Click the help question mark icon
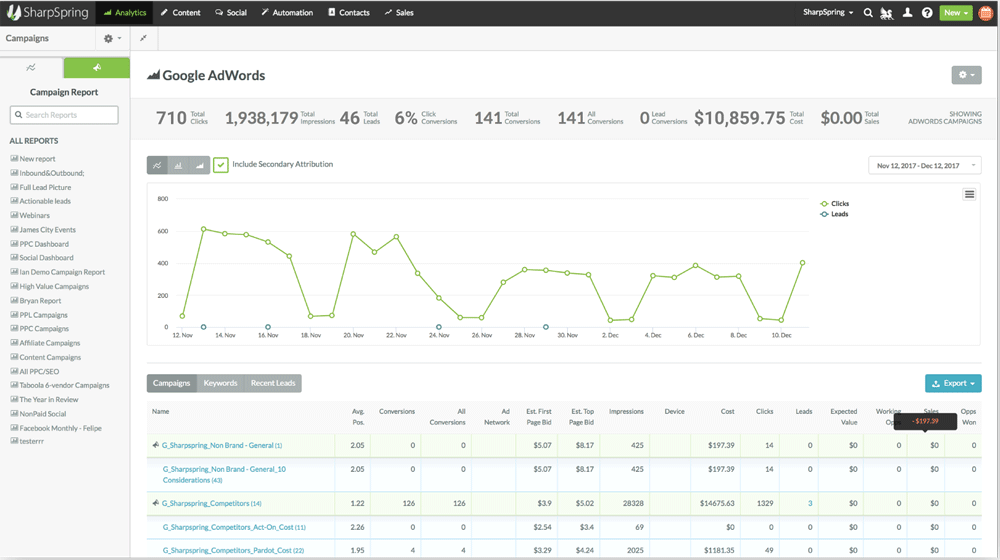The height and width of the screenshot is (560, 1000). (x=927, y=13)
